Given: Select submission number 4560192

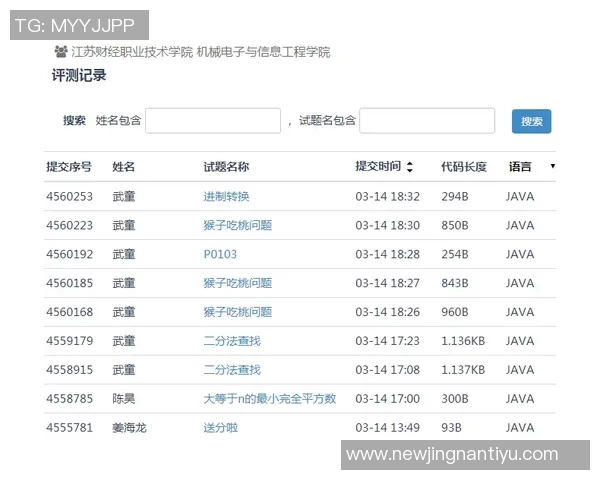Looking at the screenshot, I should coord(69,254).
